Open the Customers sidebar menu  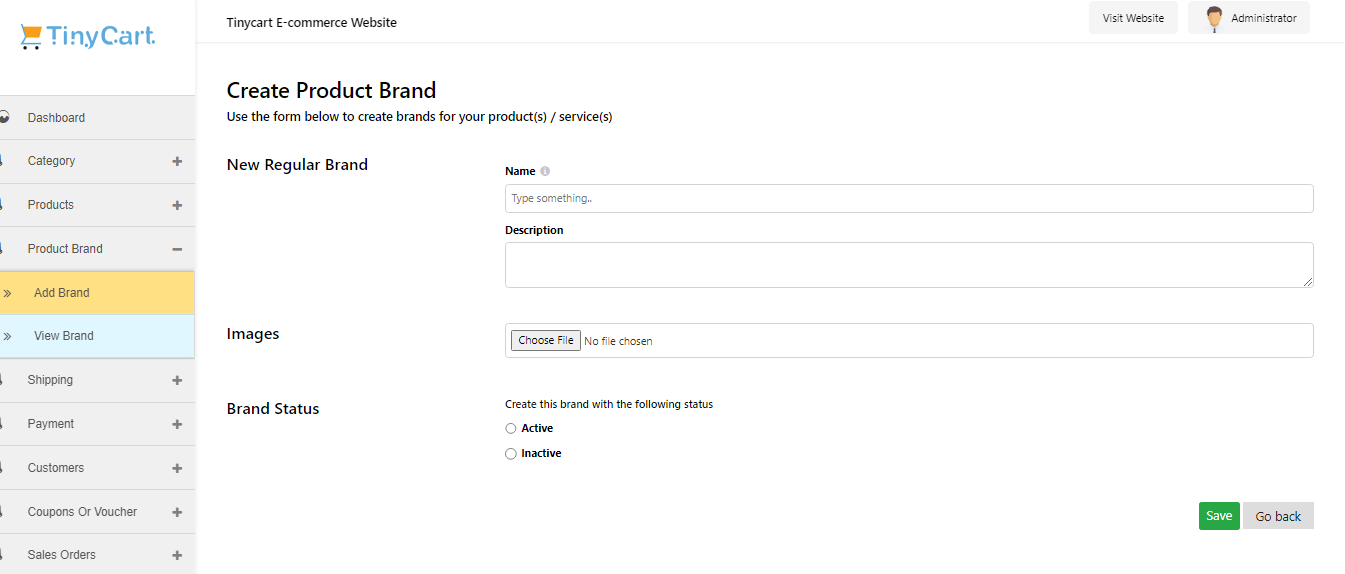[97, 468]
